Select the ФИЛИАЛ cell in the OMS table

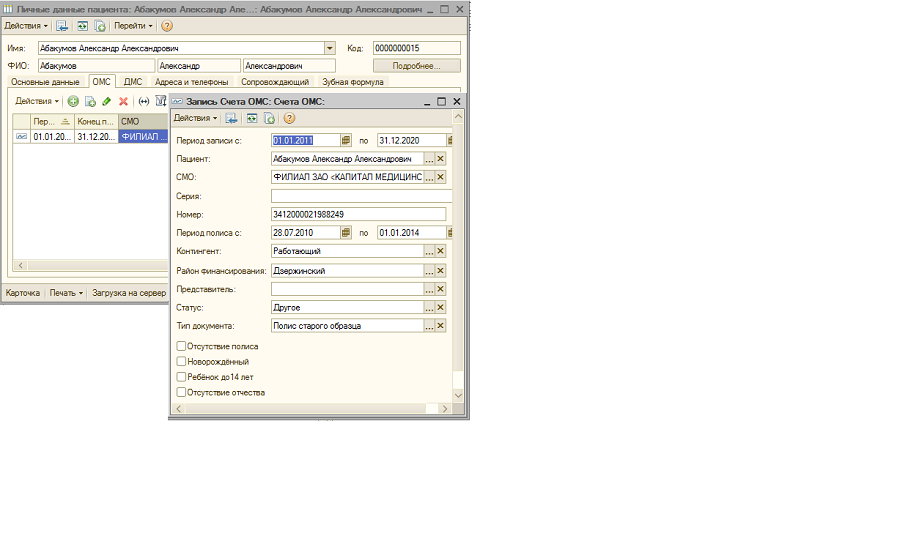(144, 137)
